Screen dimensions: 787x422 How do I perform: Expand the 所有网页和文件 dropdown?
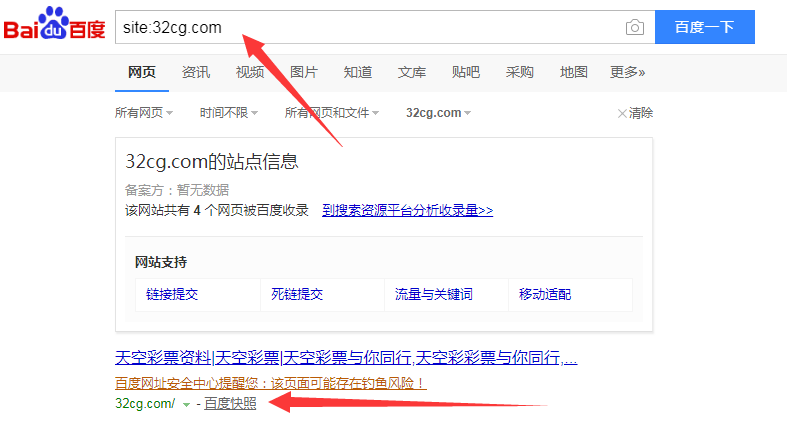[332, 113]
